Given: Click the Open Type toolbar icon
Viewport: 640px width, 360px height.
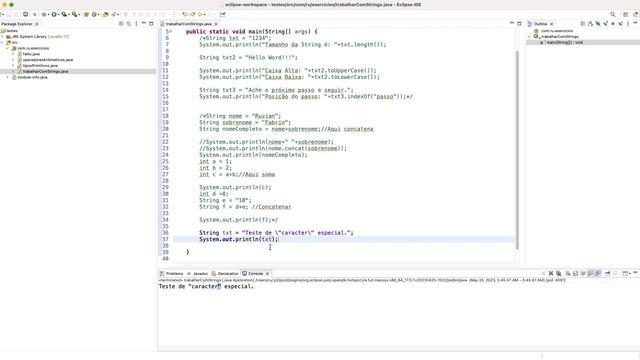Looking at the screenshot, I should pos(106,14).
